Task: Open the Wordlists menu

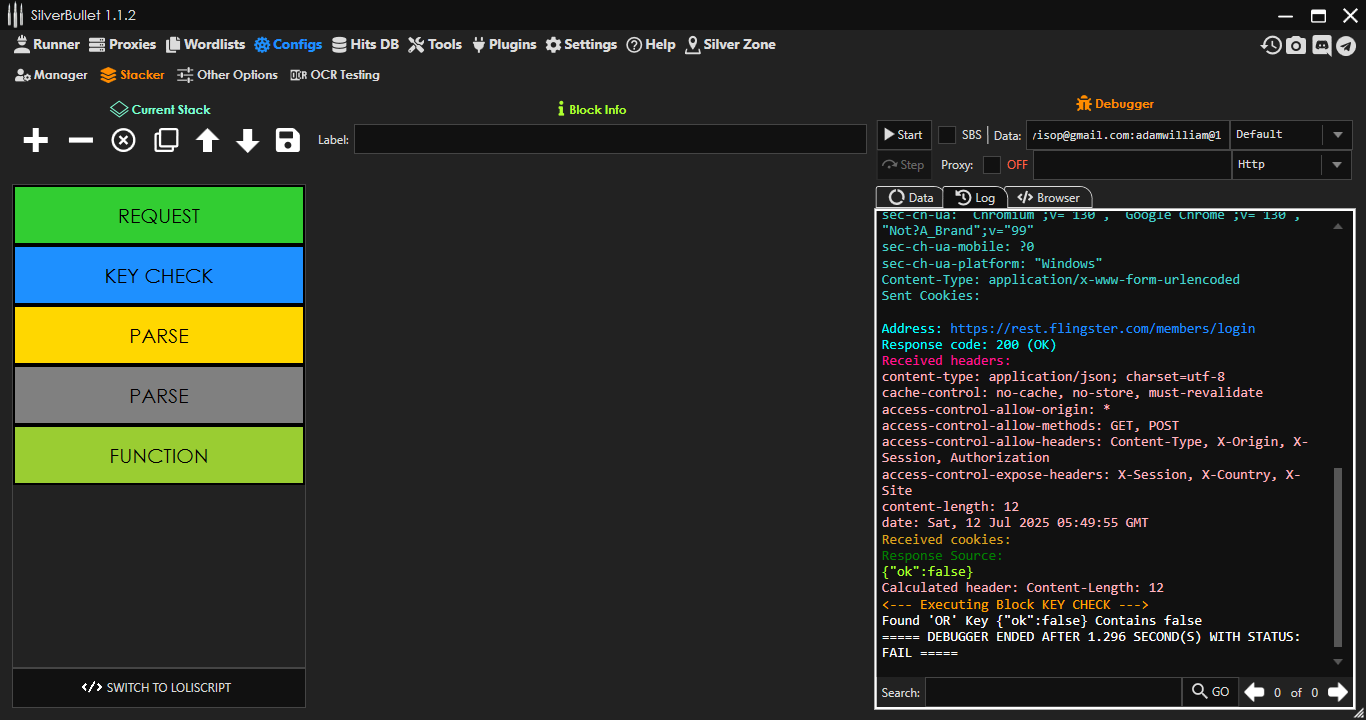Action: click(206, 44)
